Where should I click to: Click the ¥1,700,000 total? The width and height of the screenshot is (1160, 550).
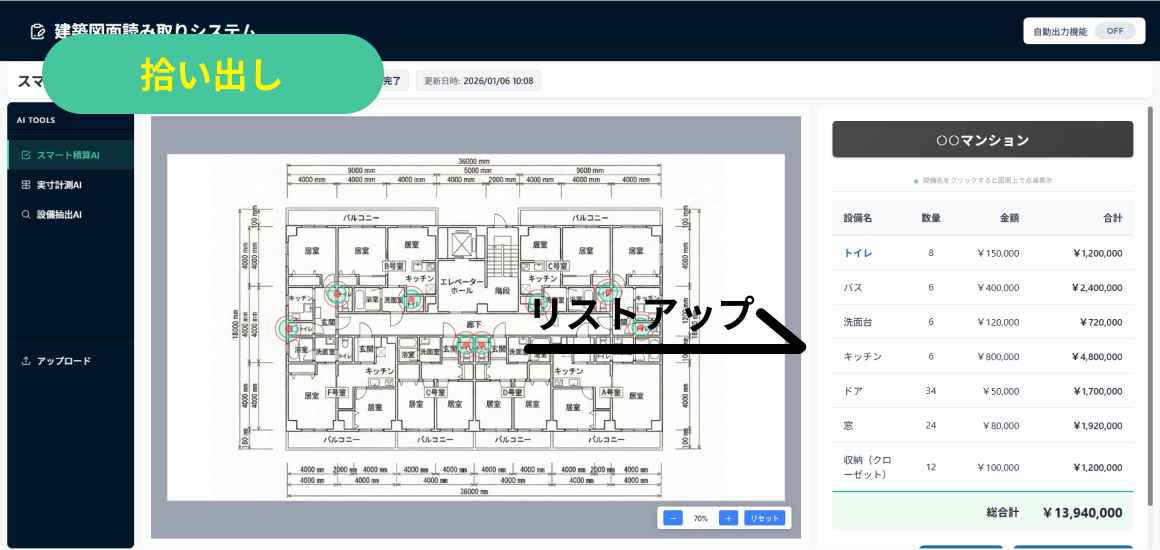1098,391
